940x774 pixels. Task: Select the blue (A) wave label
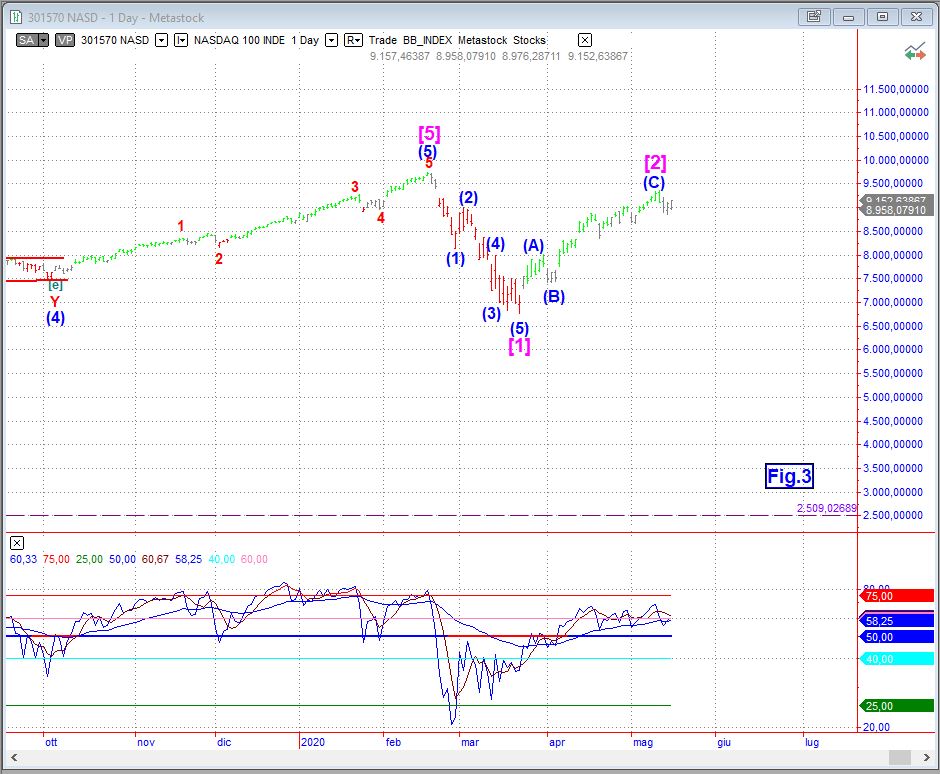[533, 245]
